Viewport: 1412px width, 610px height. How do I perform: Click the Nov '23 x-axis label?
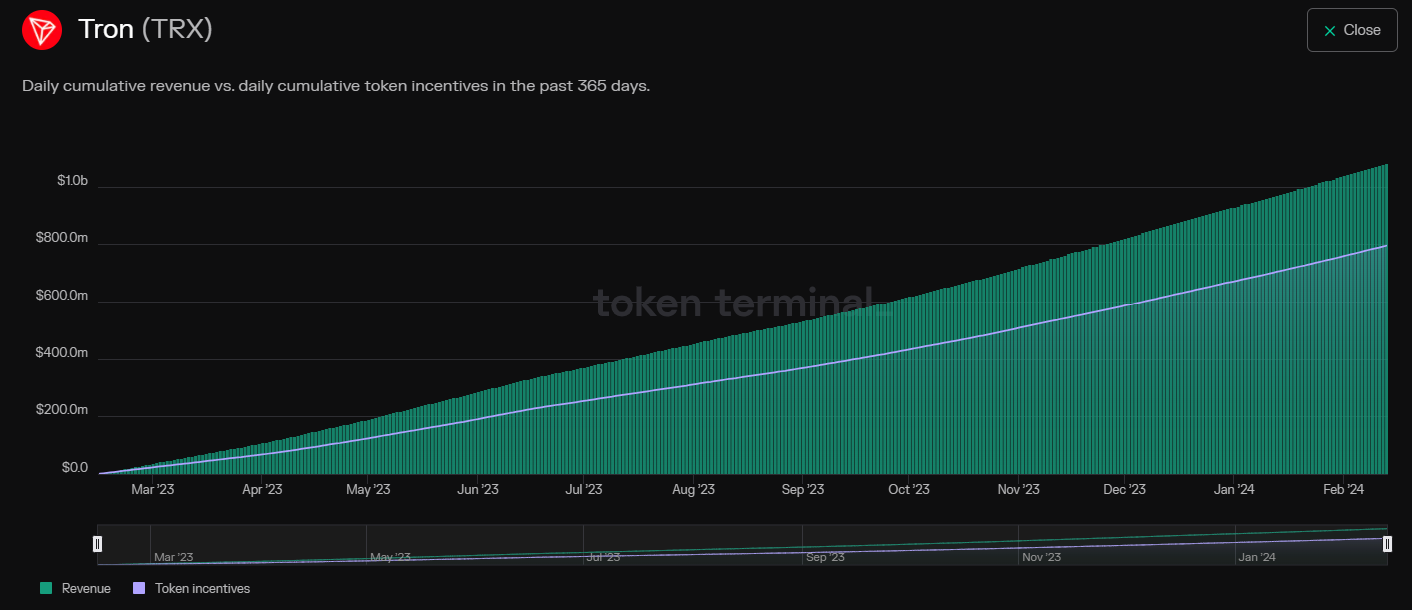click(x=1018, y=489)
